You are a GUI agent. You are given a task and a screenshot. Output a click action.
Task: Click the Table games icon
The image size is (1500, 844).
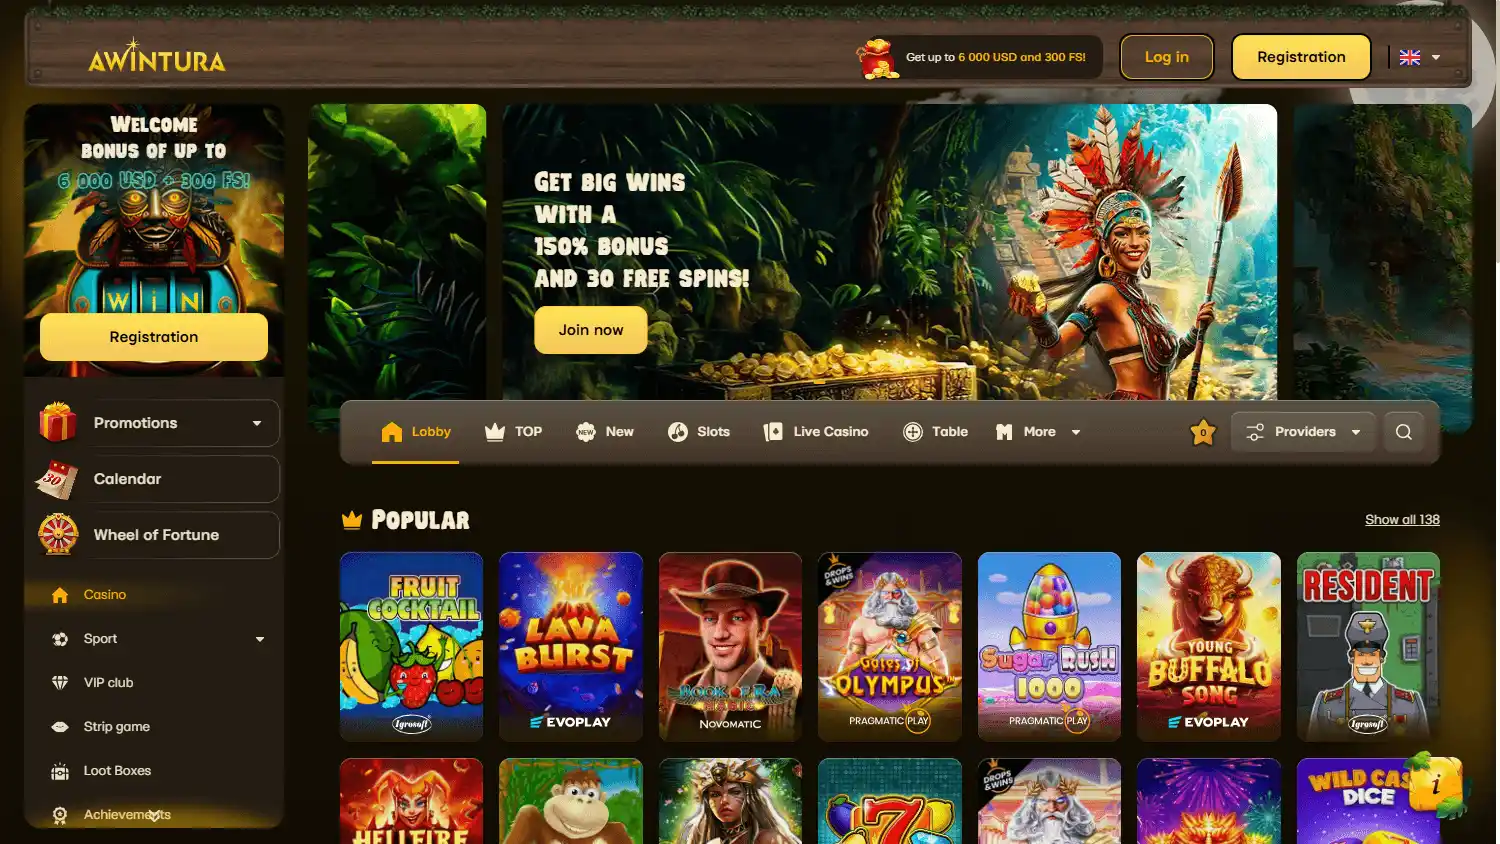tap(913, 432)
